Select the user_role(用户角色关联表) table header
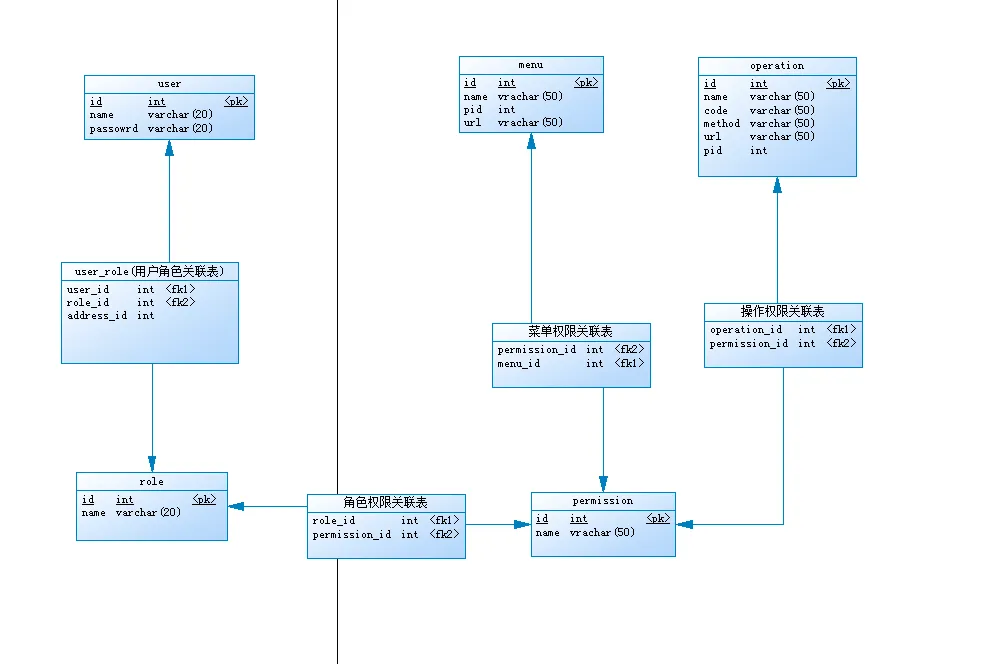Viewport: 1002px width, 664px height. 150,272
